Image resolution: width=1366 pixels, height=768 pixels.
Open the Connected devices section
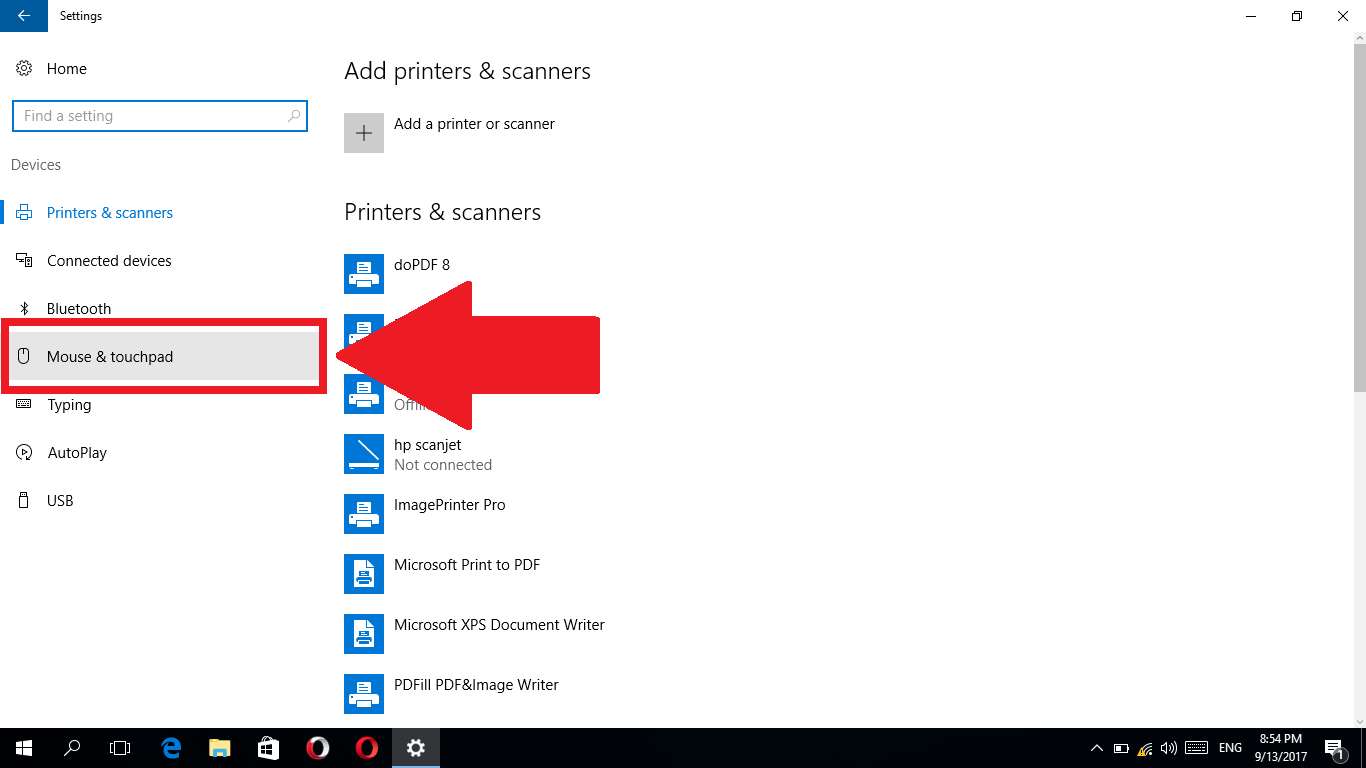coord(160,261)
